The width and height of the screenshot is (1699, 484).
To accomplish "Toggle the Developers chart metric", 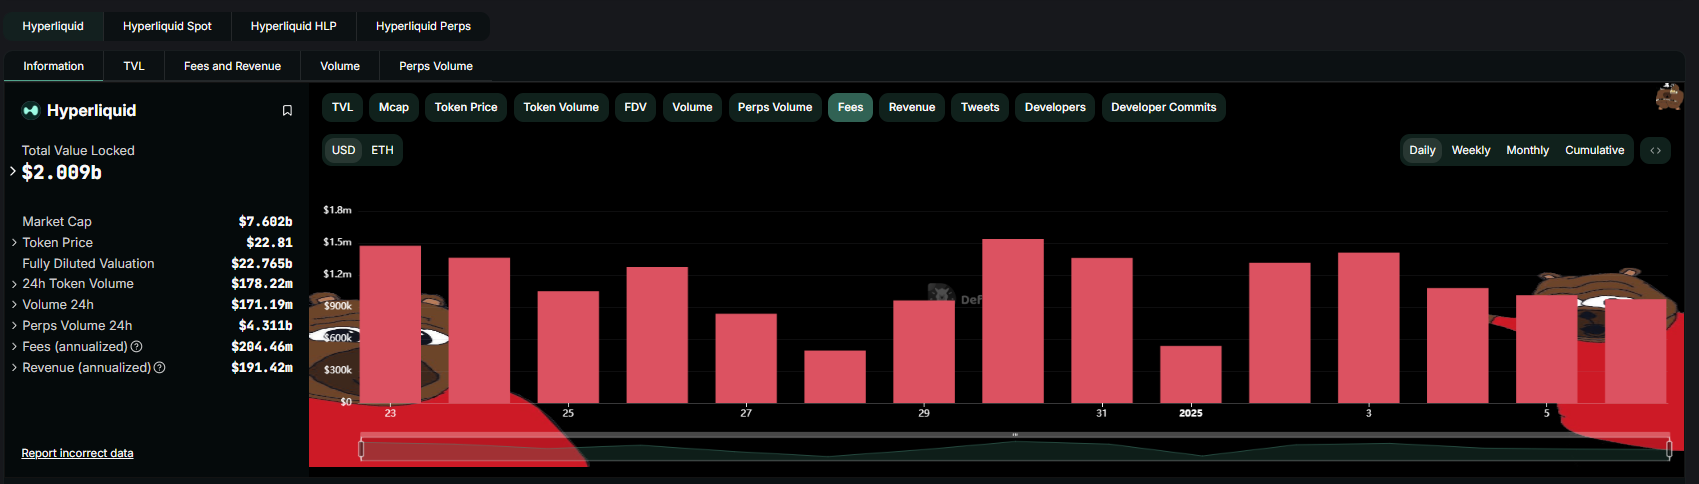I will (1055, 107).
